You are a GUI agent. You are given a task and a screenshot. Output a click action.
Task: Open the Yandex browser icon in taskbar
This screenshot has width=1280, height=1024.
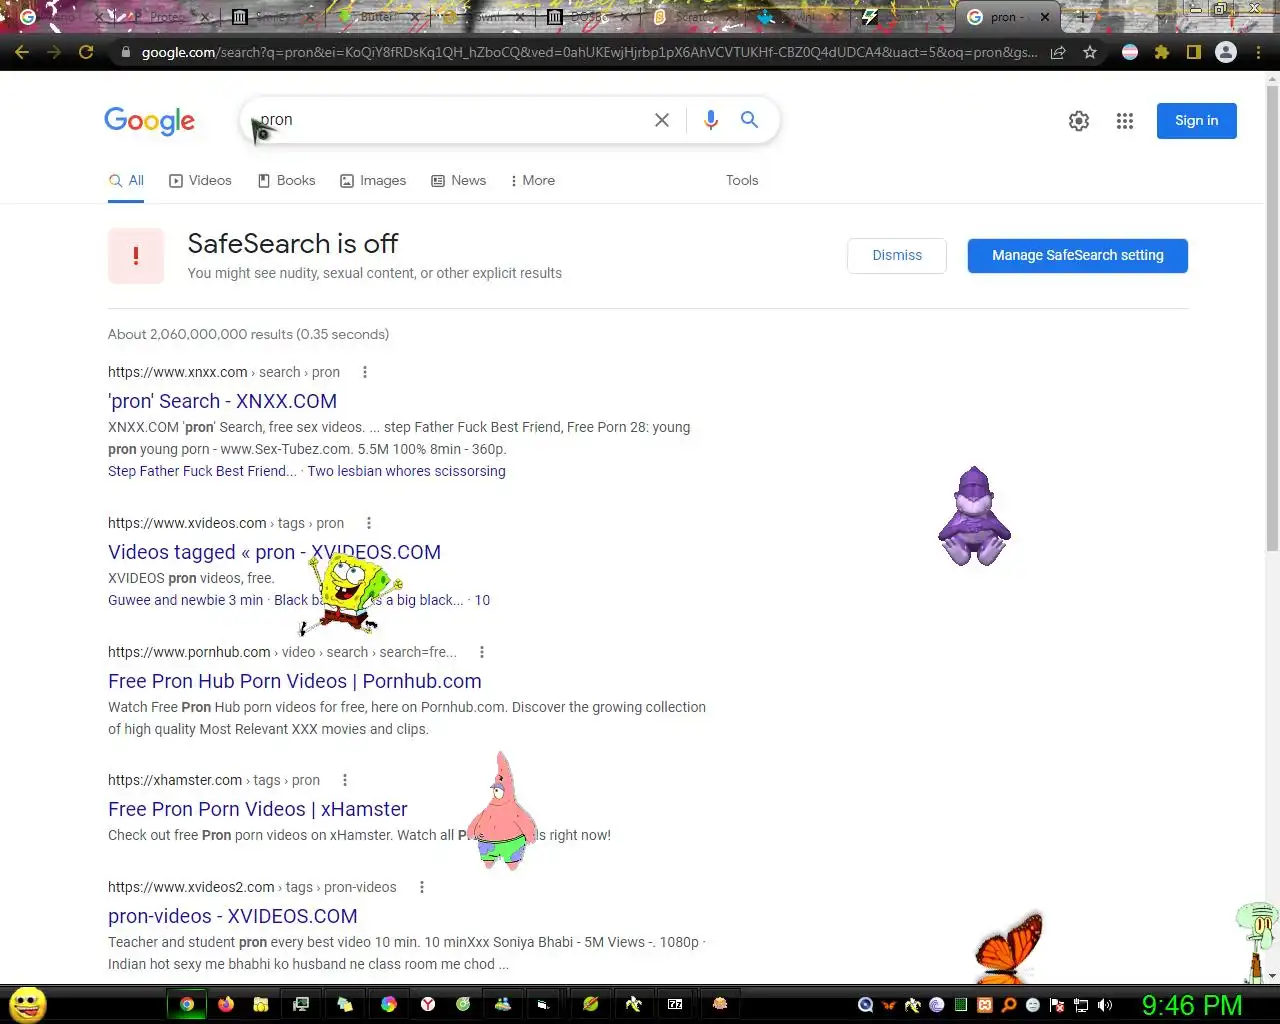428,1004
